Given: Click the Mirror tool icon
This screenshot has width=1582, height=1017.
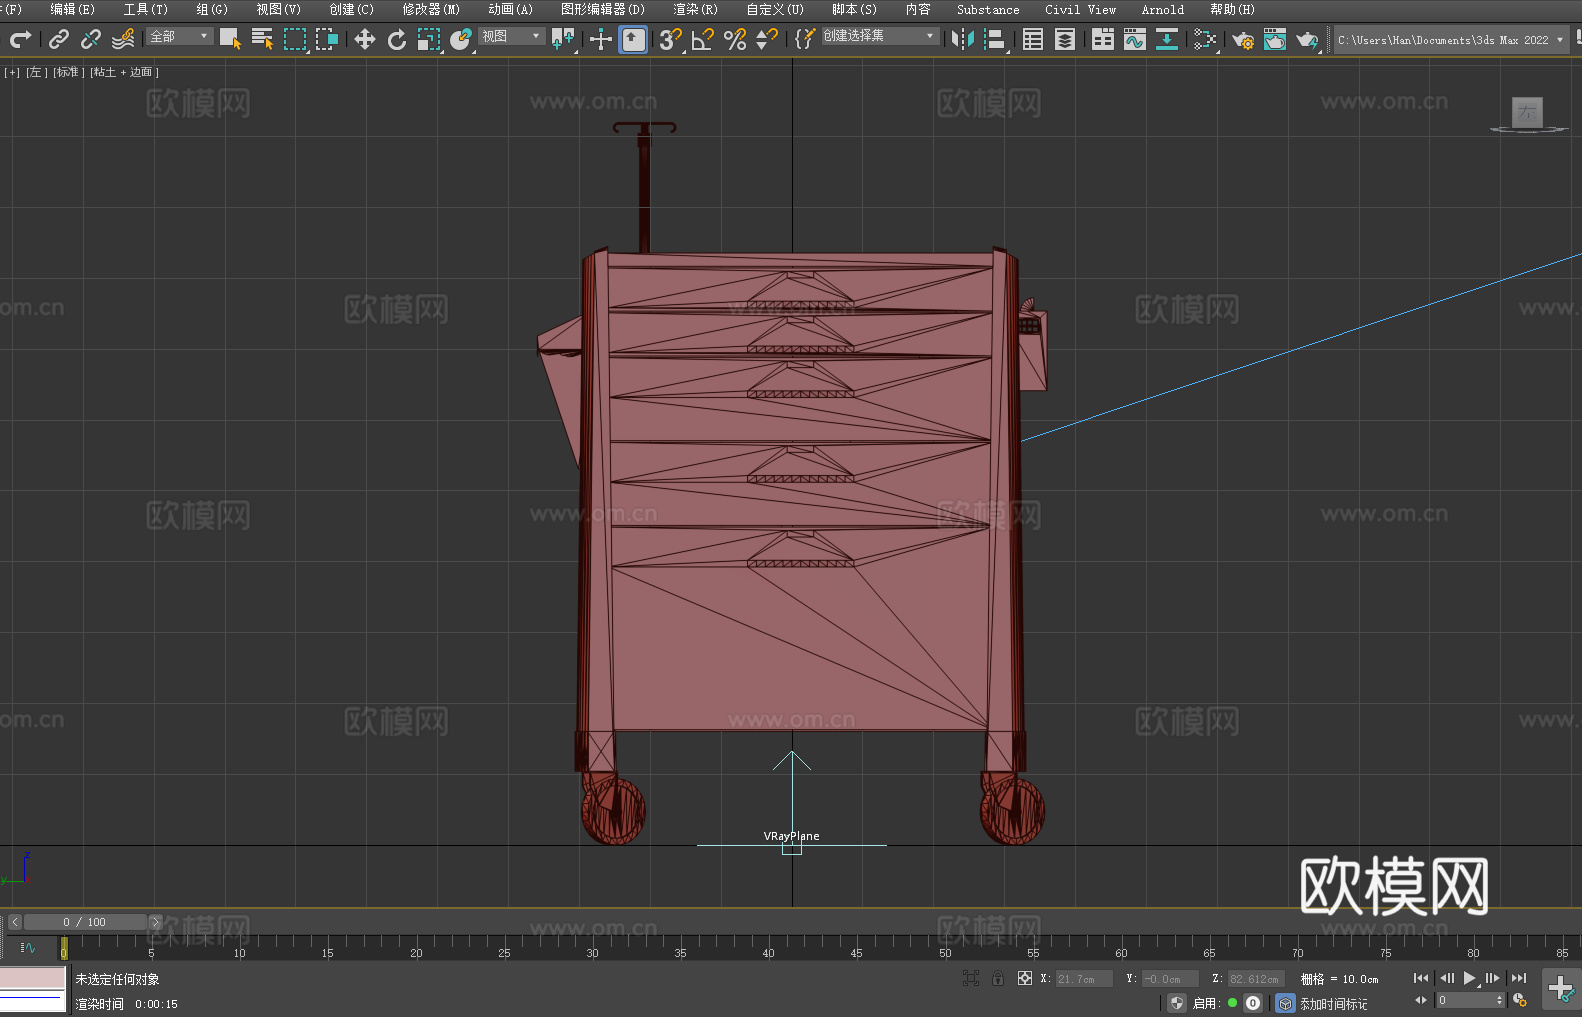Looking at the screenshot, I should 963,39.
